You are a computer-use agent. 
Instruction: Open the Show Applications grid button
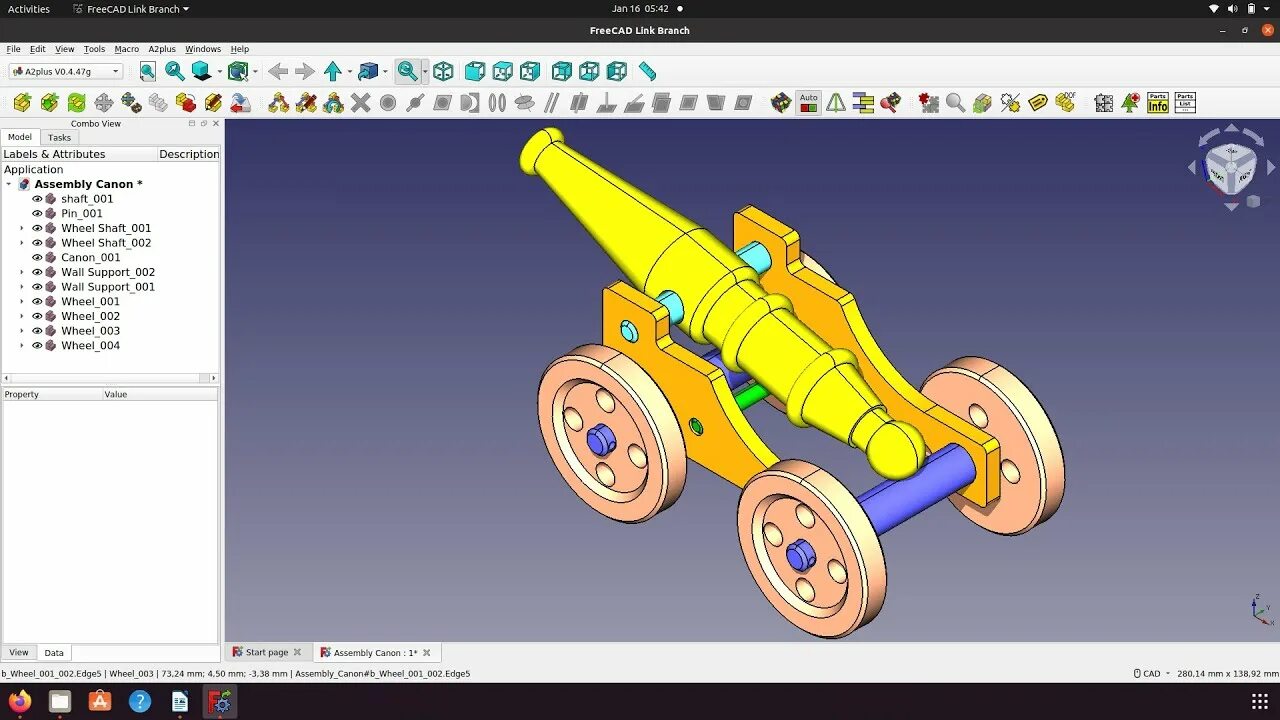click(1259, 701)
